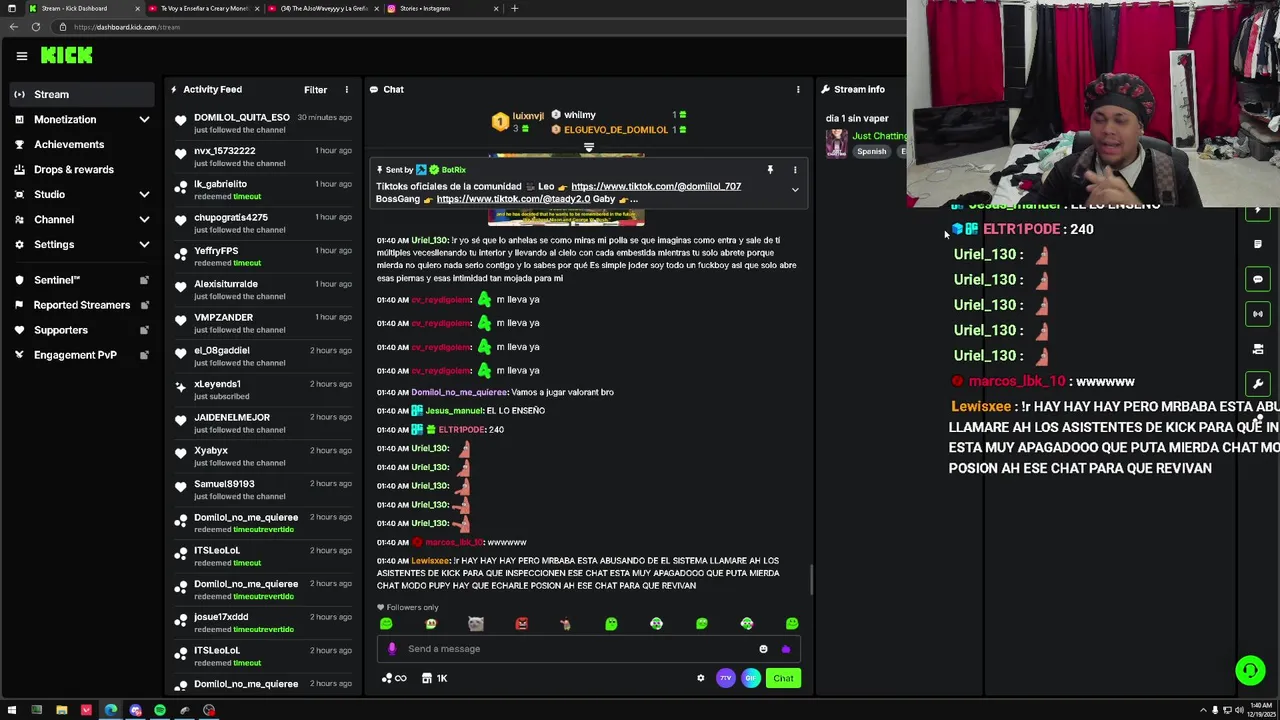Open chat settings gear icon
This screenshot has width=1280, height=720.
click(700, 678)
